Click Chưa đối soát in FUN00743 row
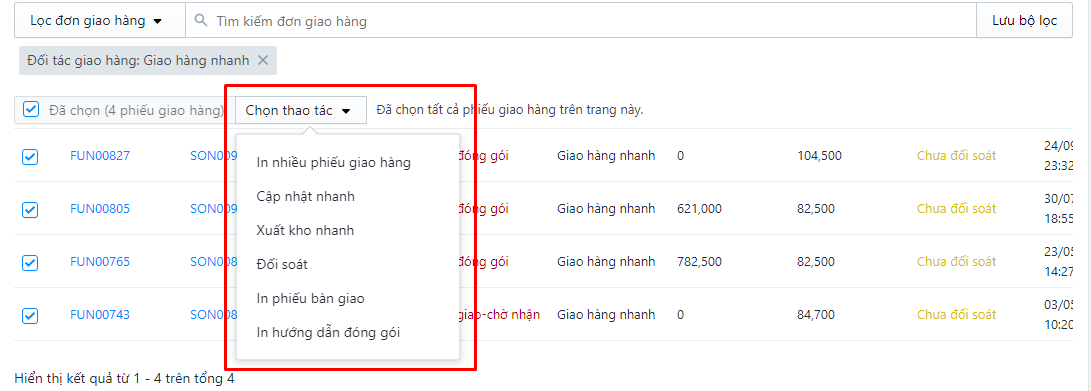 [x=956, y=314]
